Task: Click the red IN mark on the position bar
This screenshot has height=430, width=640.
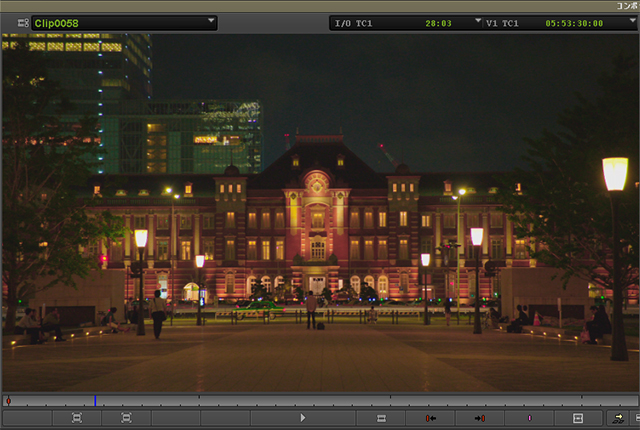Action: [x=8, y=401]
